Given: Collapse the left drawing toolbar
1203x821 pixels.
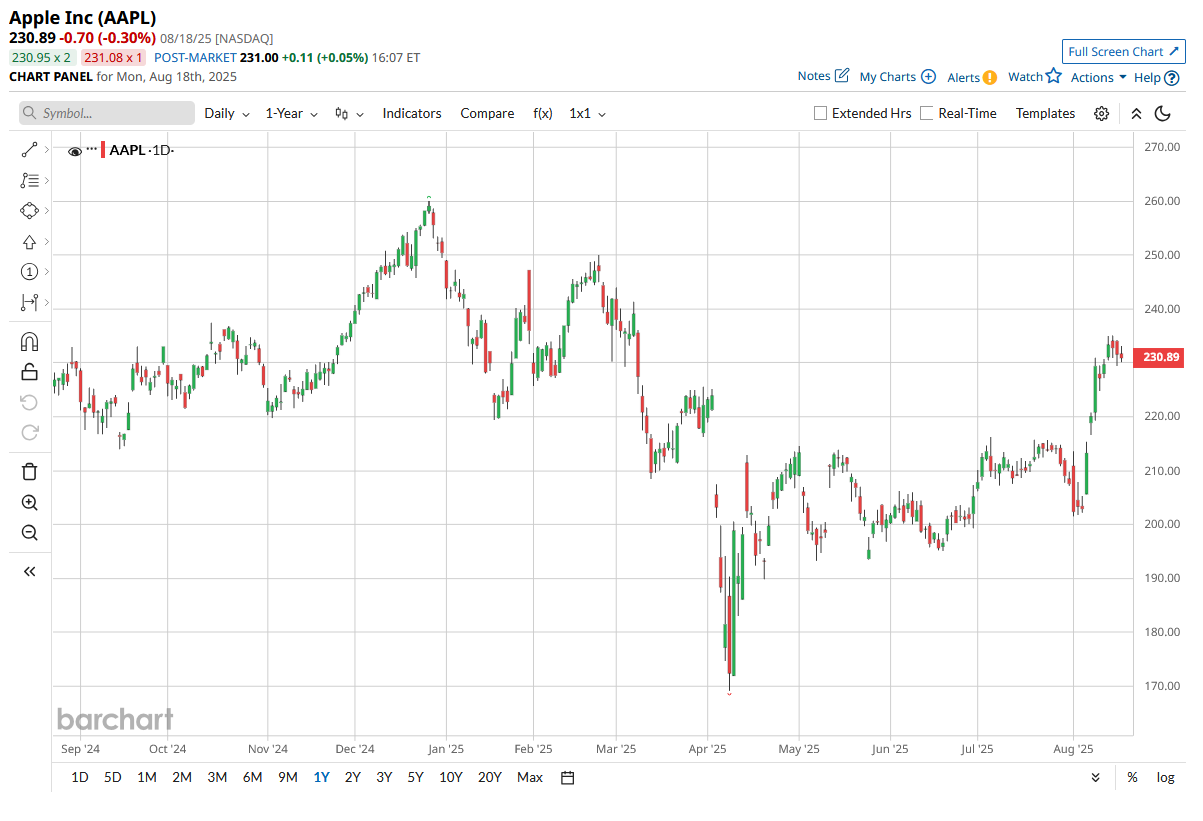Looking at the screenshot, I should [x=29, y=572].
